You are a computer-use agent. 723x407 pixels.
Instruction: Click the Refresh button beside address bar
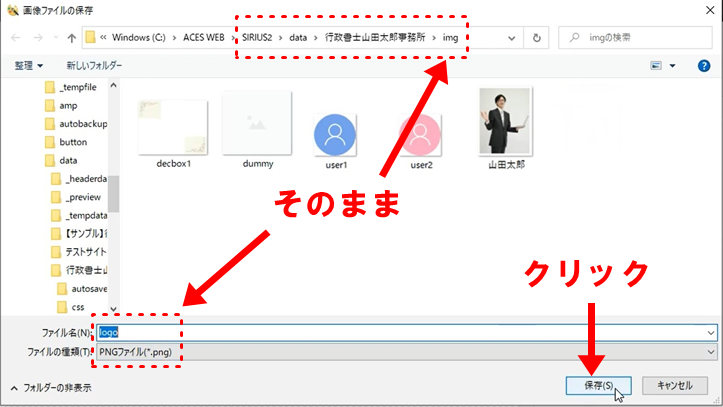[538, 37]
